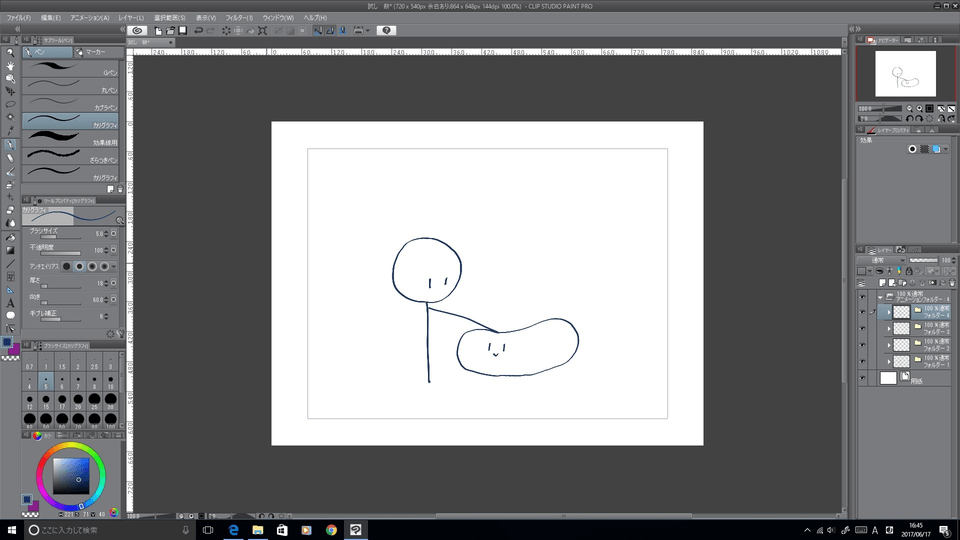Image resolution: width=960 pixels, height=540 pixels.
Task: Click inside the color wheel square
Action: (x=72, y=475)
